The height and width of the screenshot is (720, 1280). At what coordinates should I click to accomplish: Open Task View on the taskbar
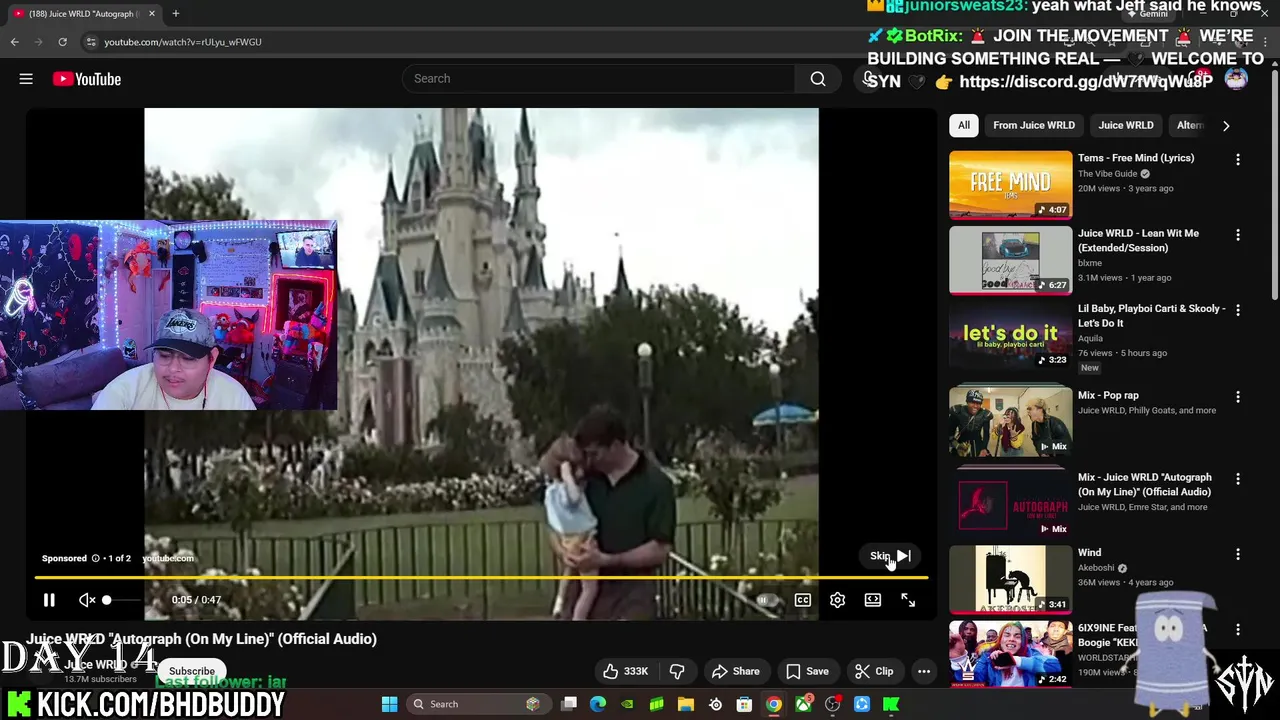click(569, 704)
